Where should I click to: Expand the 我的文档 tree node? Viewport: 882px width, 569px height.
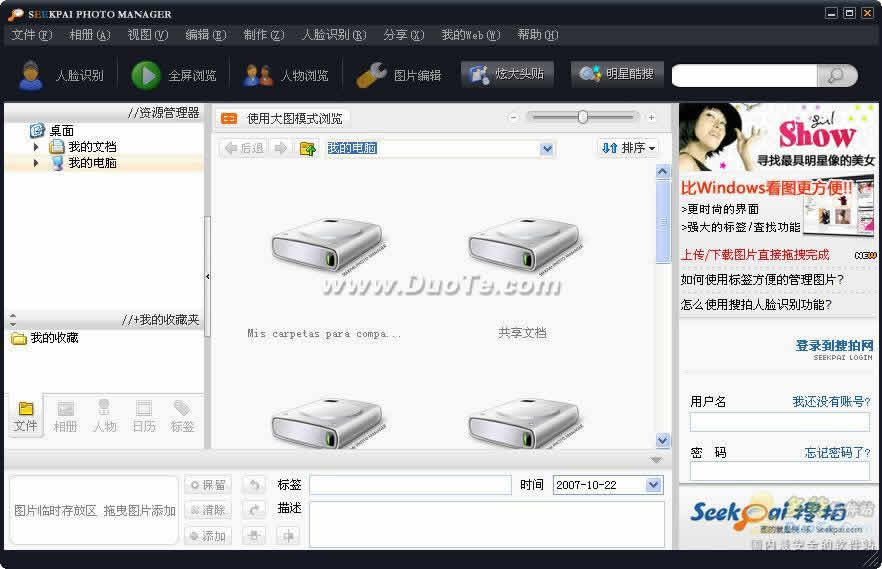point(37,147)
